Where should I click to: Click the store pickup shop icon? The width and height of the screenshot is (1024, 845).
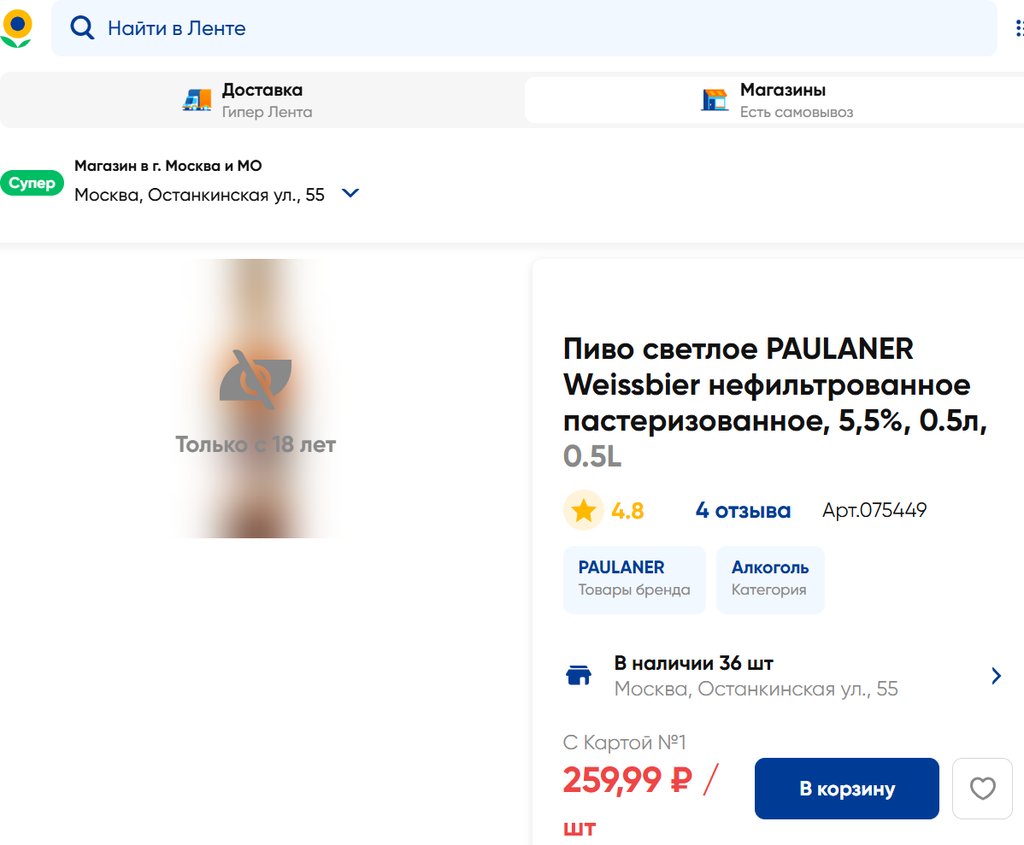(714, 100)
